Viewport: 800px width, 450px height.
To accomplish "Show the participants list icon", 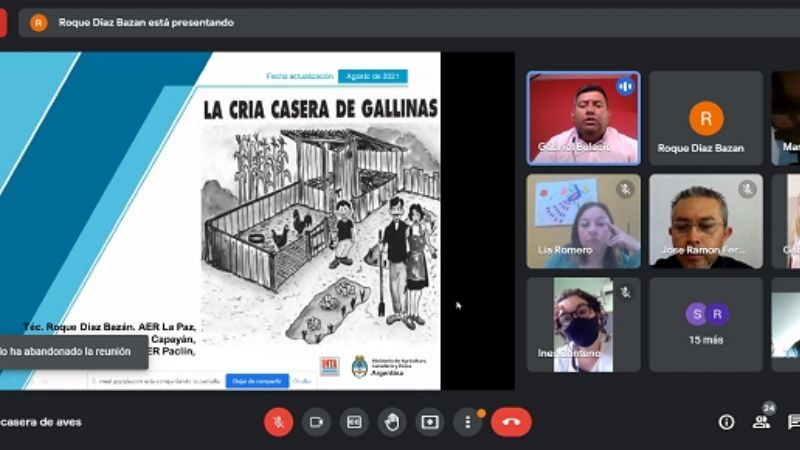I will (761, 422).
